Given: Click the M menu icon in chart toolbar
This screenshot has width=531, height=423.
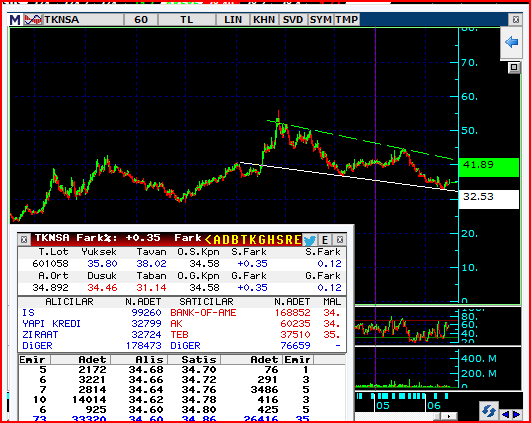Looking at the screenshot, I should [15, 20].
